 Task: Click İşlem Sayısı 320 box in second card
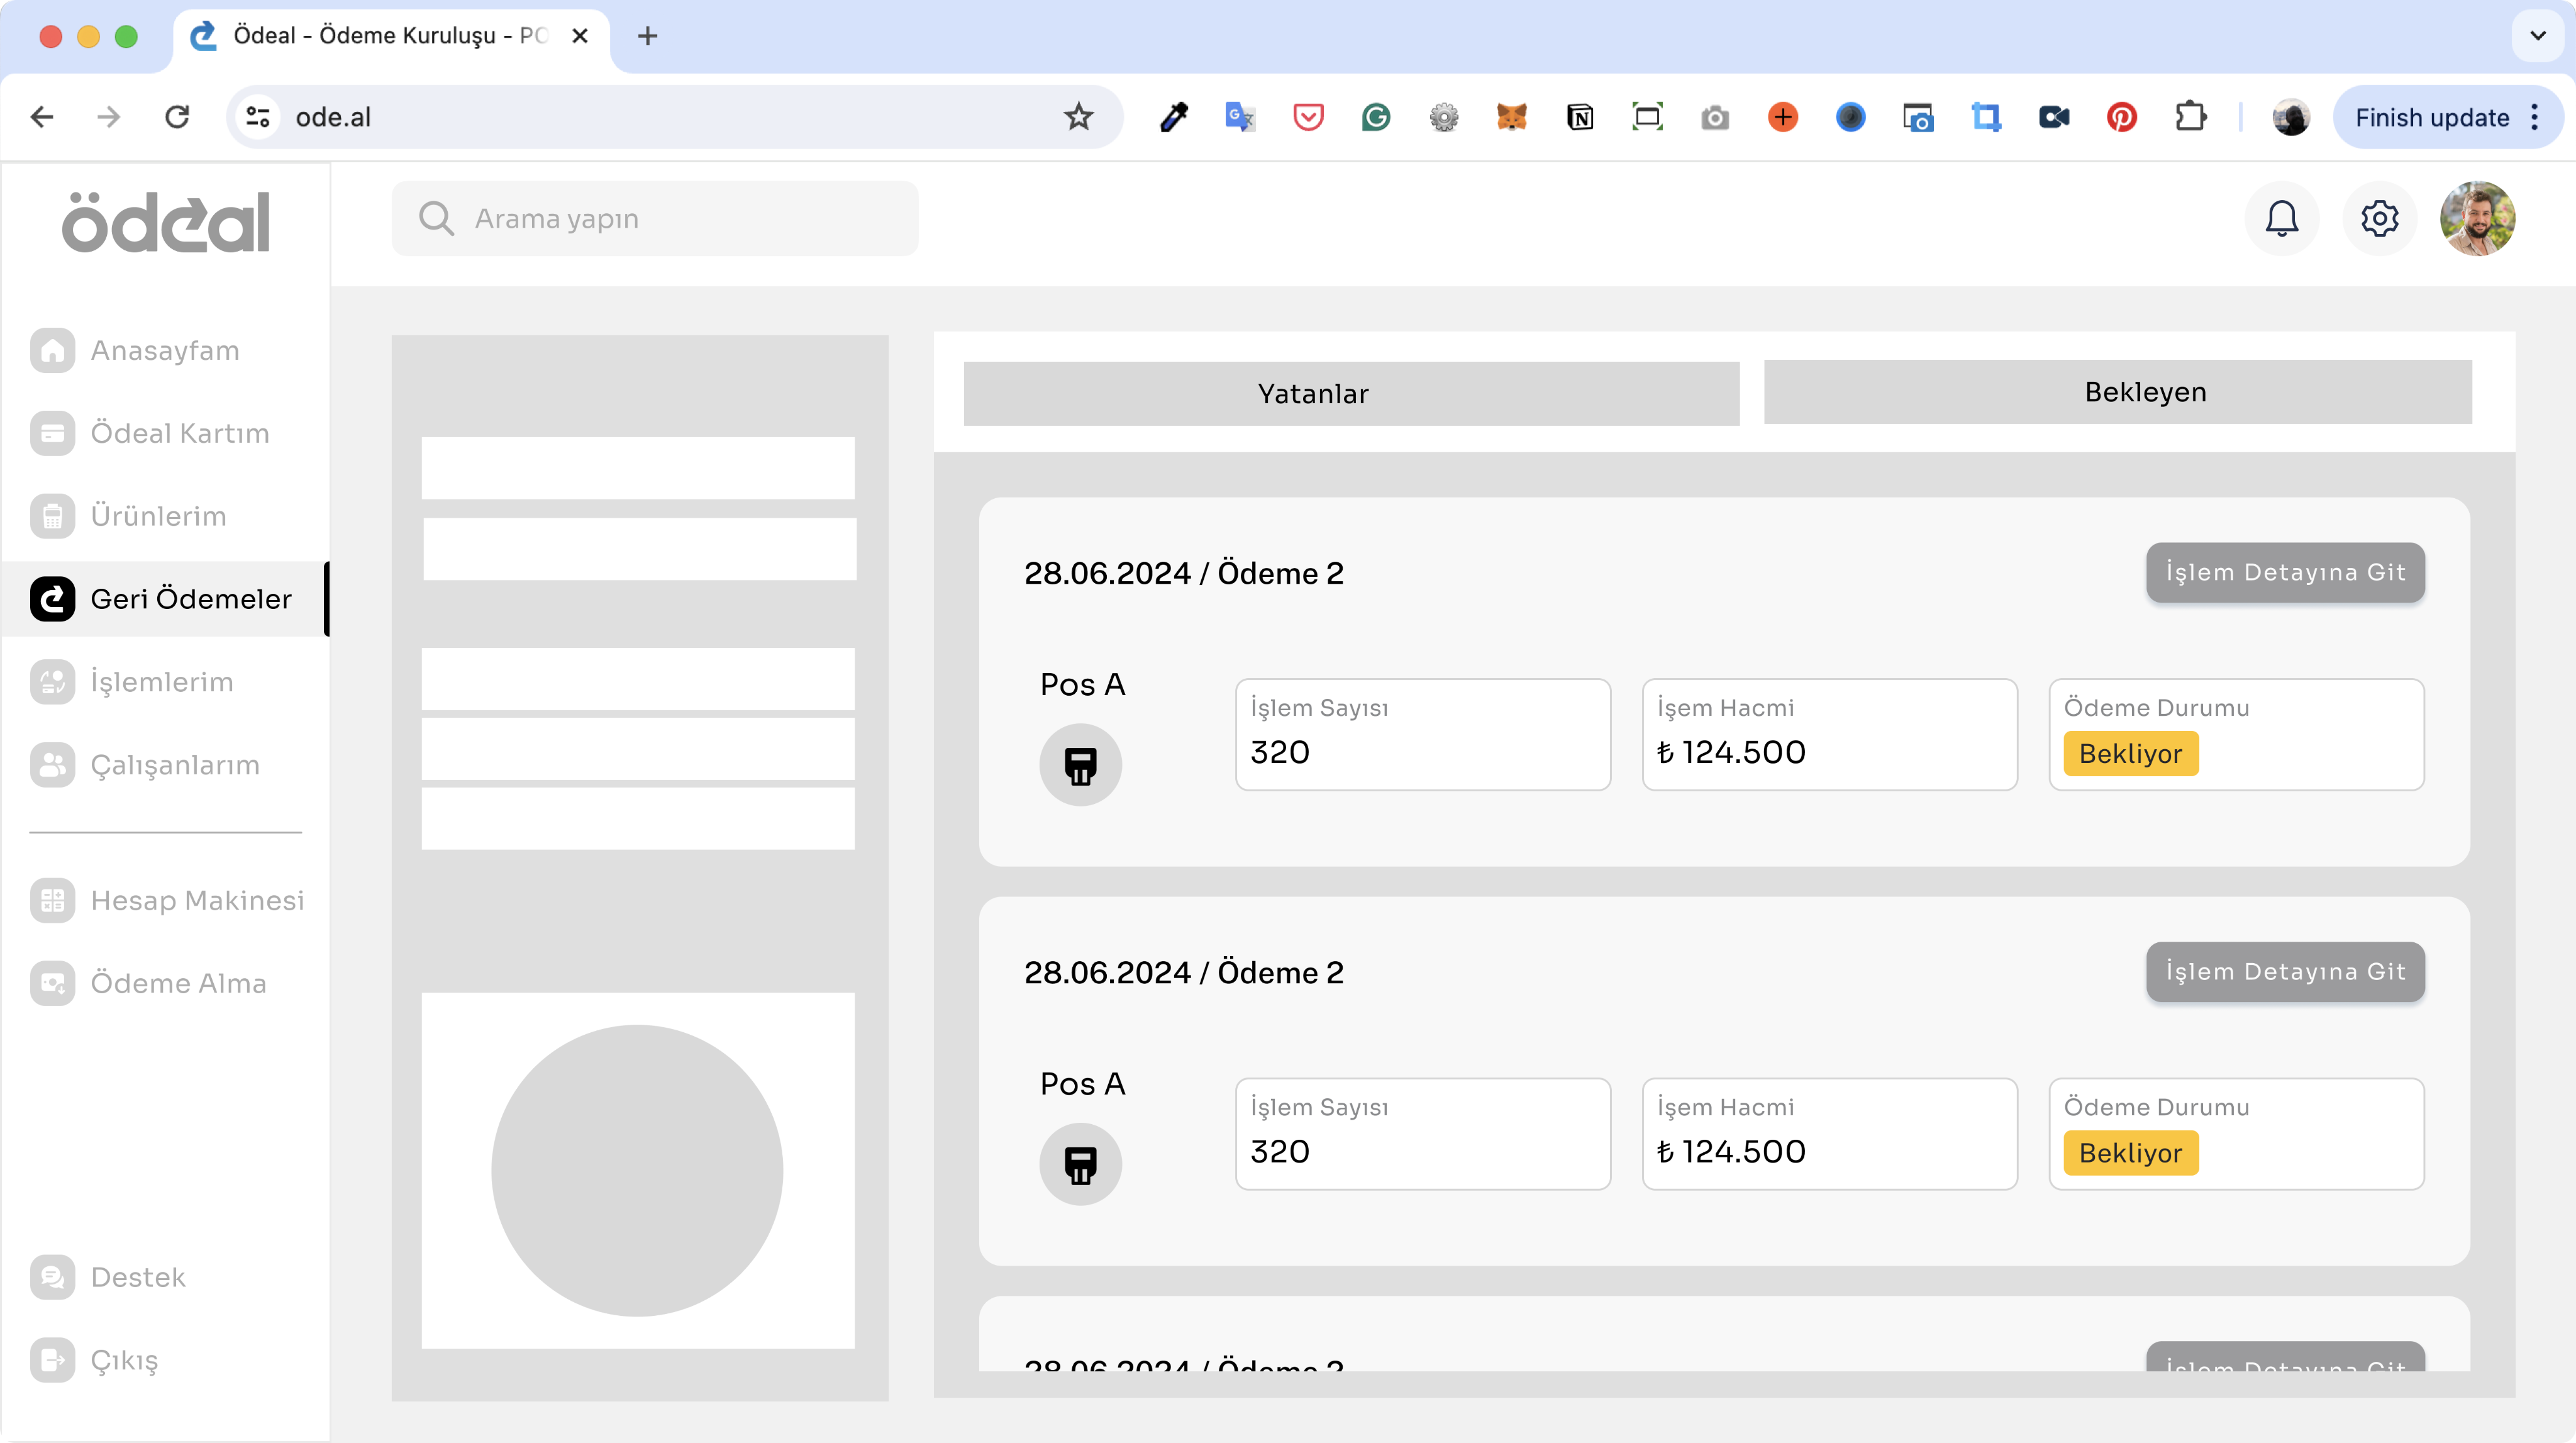click(1422, 1134)
